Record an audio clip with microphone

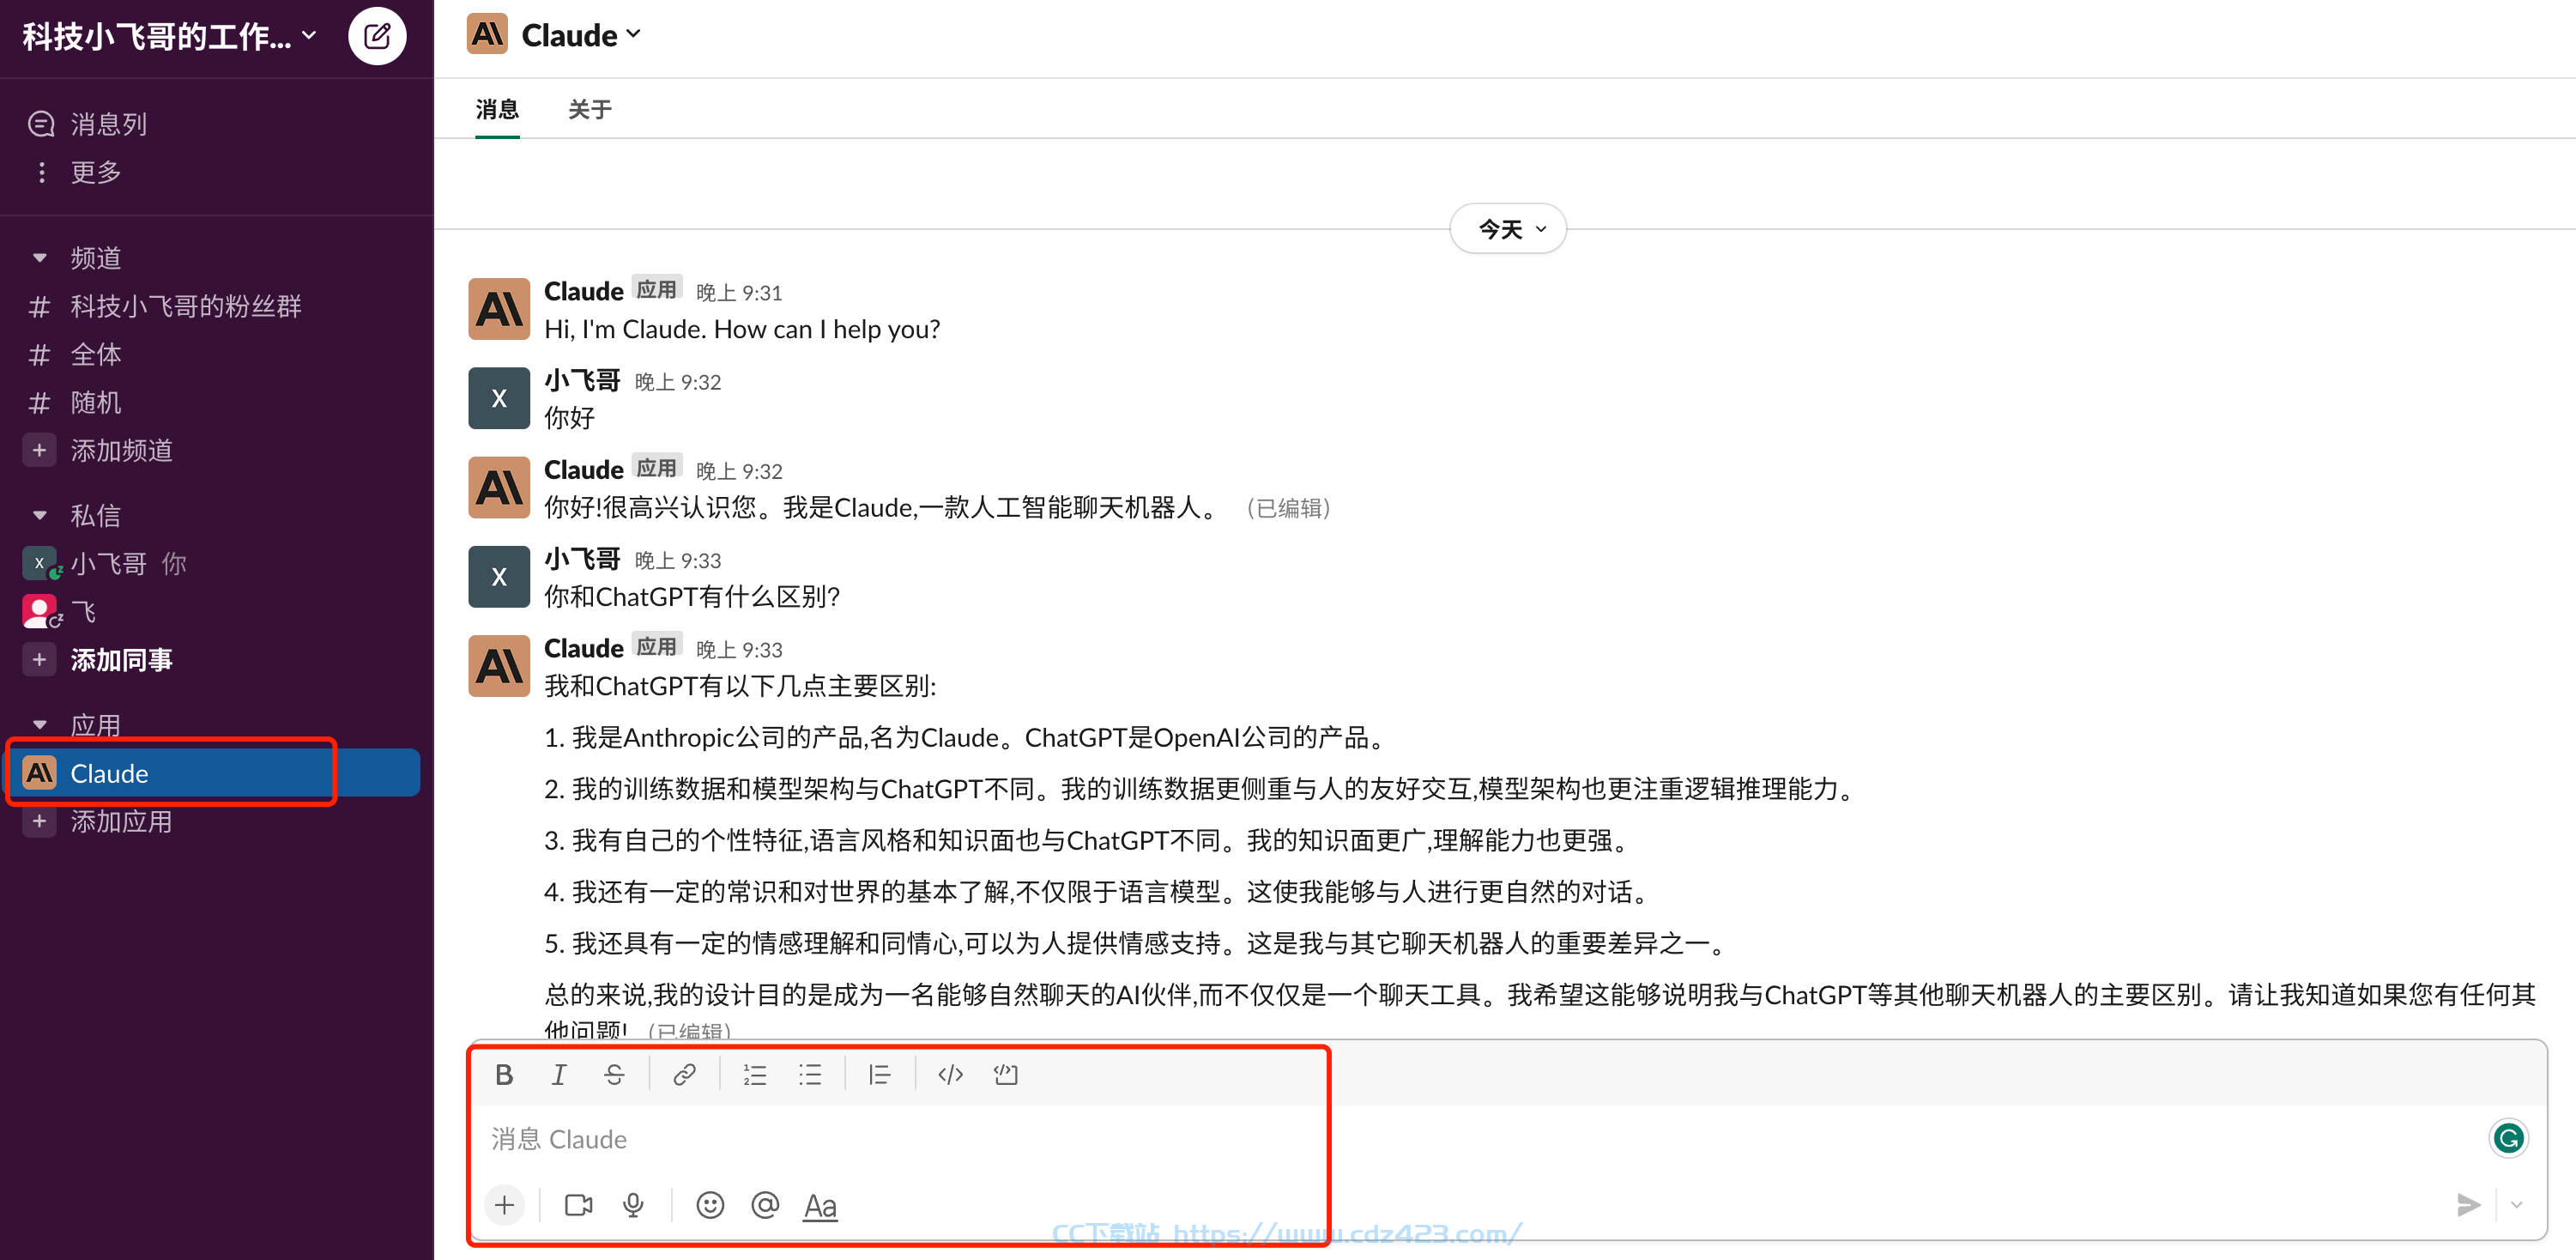tap(633, 1205)
